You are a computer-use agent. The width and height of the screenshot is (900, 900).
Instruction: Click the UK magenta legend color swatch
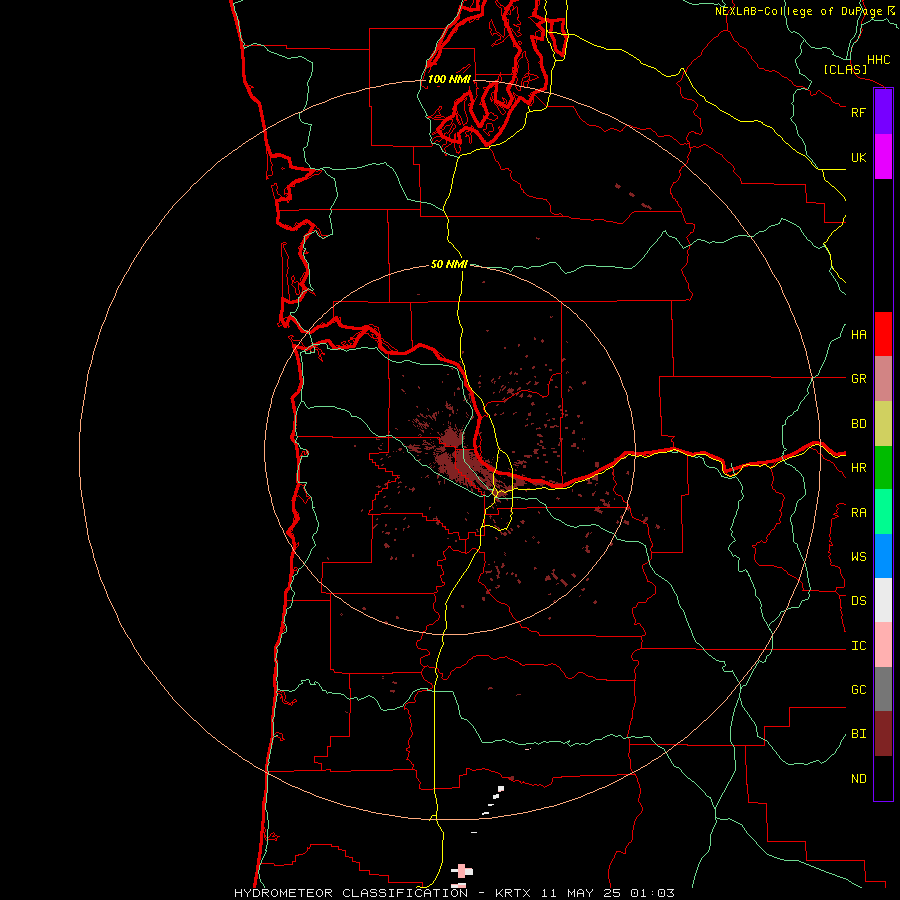883,157
